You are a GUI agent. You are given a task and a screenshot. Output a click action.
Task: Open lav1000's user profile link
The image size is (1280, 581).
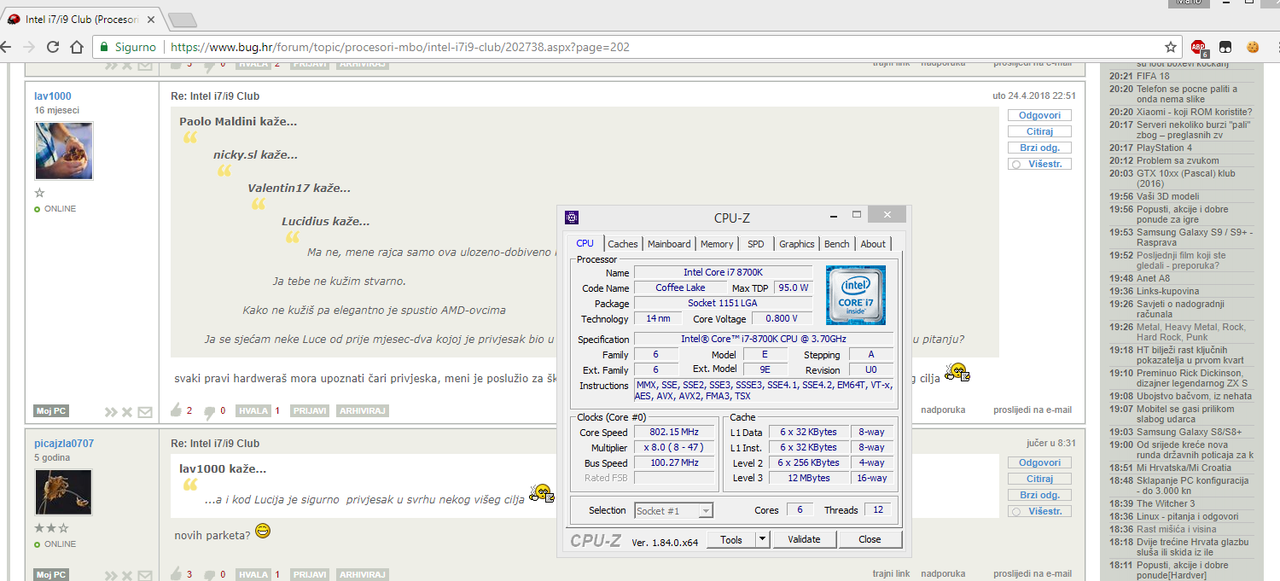pyautogui.click(x=53, y=96)
